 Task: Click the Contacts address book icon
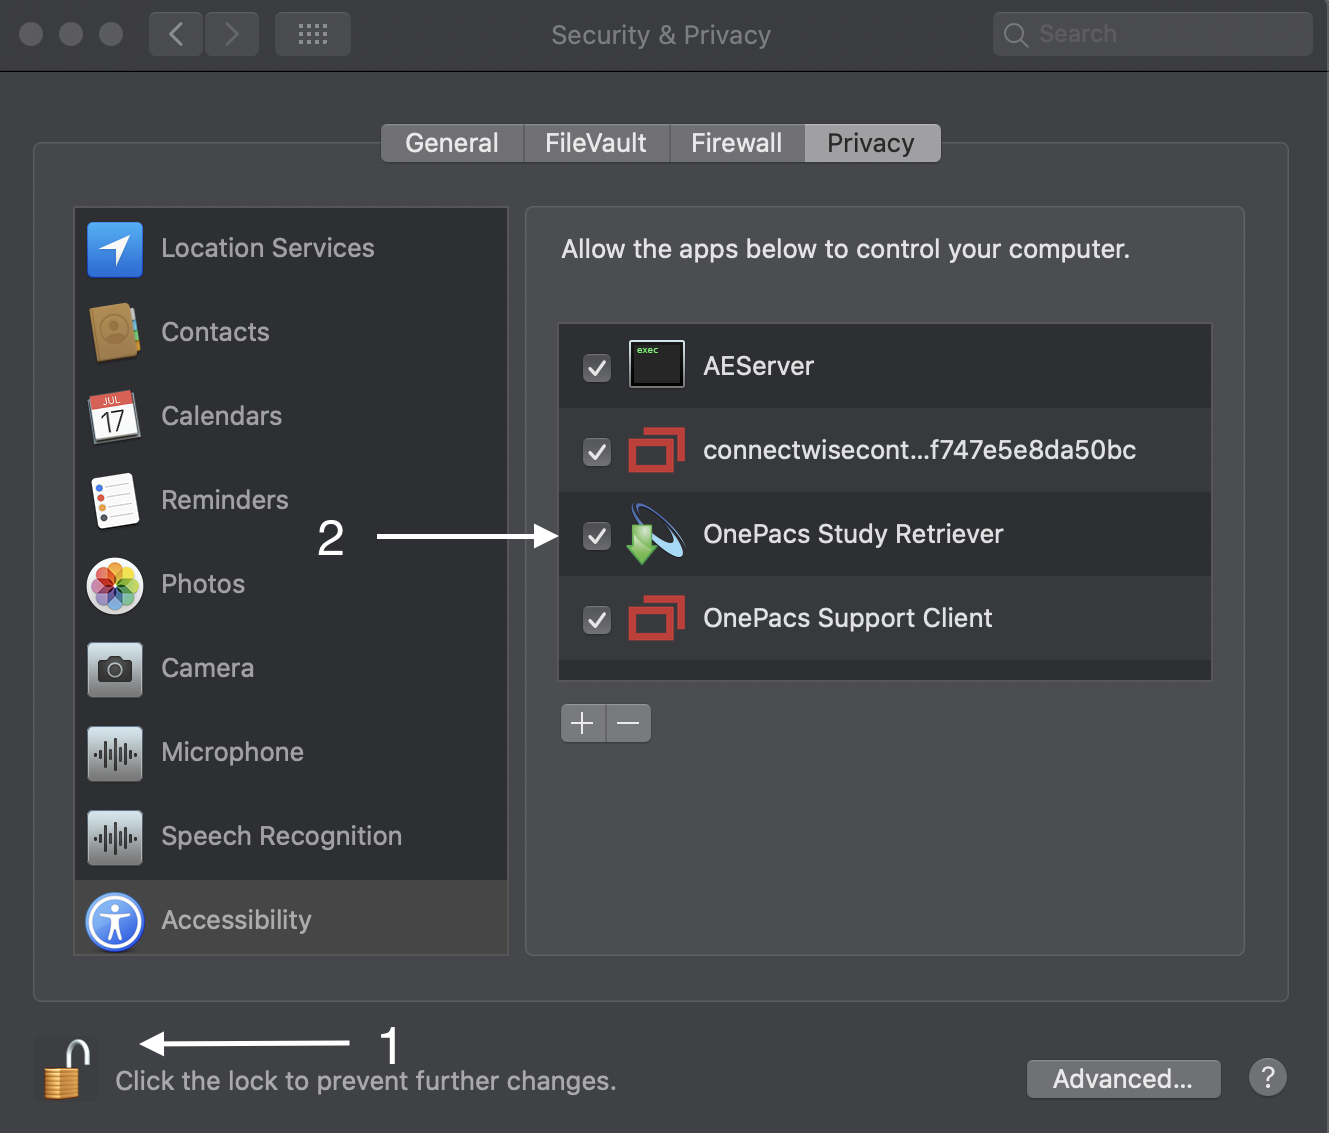115,332
